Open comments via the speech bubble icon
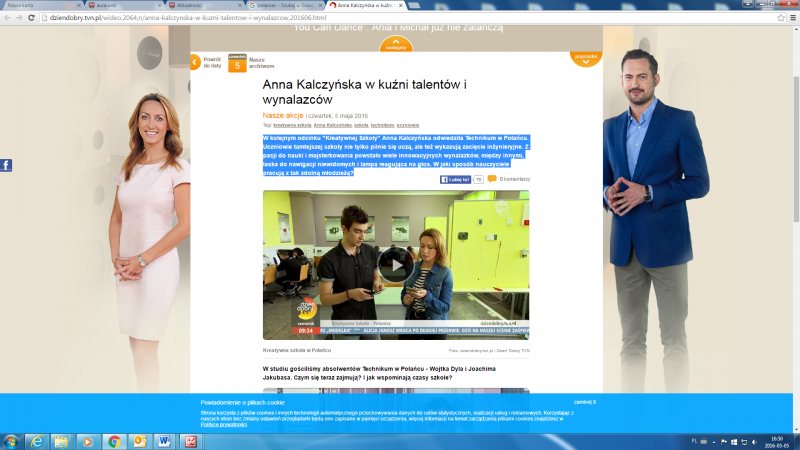 [x=492, y=179]
